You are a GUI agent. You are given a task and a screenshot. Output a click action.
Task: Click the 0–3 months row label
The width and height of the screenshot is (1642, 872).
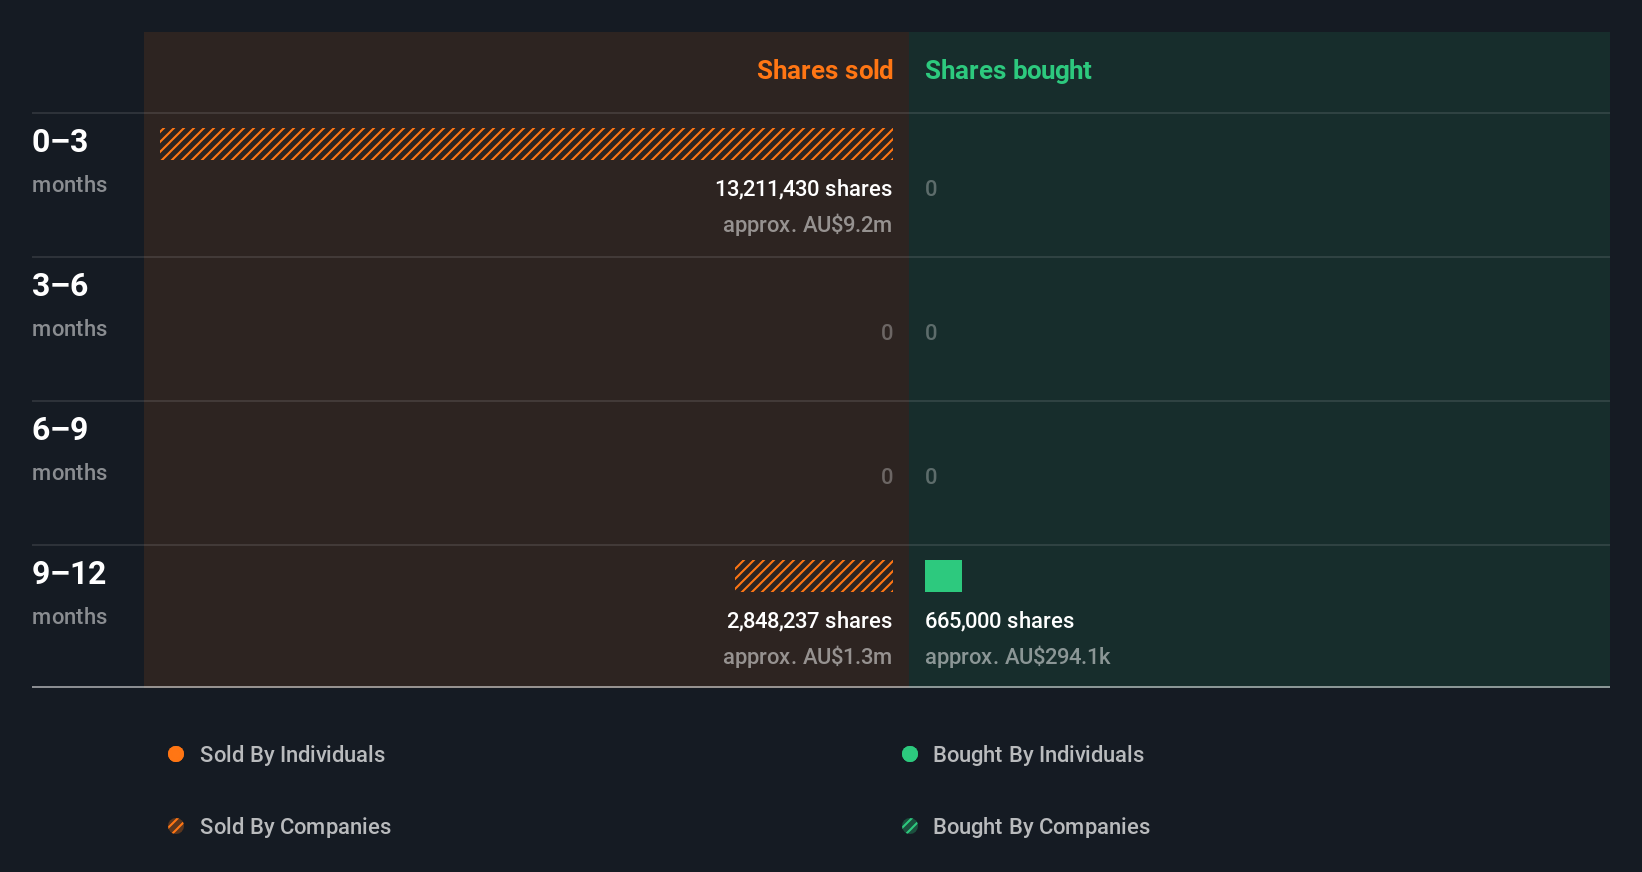tap(69, 160)
